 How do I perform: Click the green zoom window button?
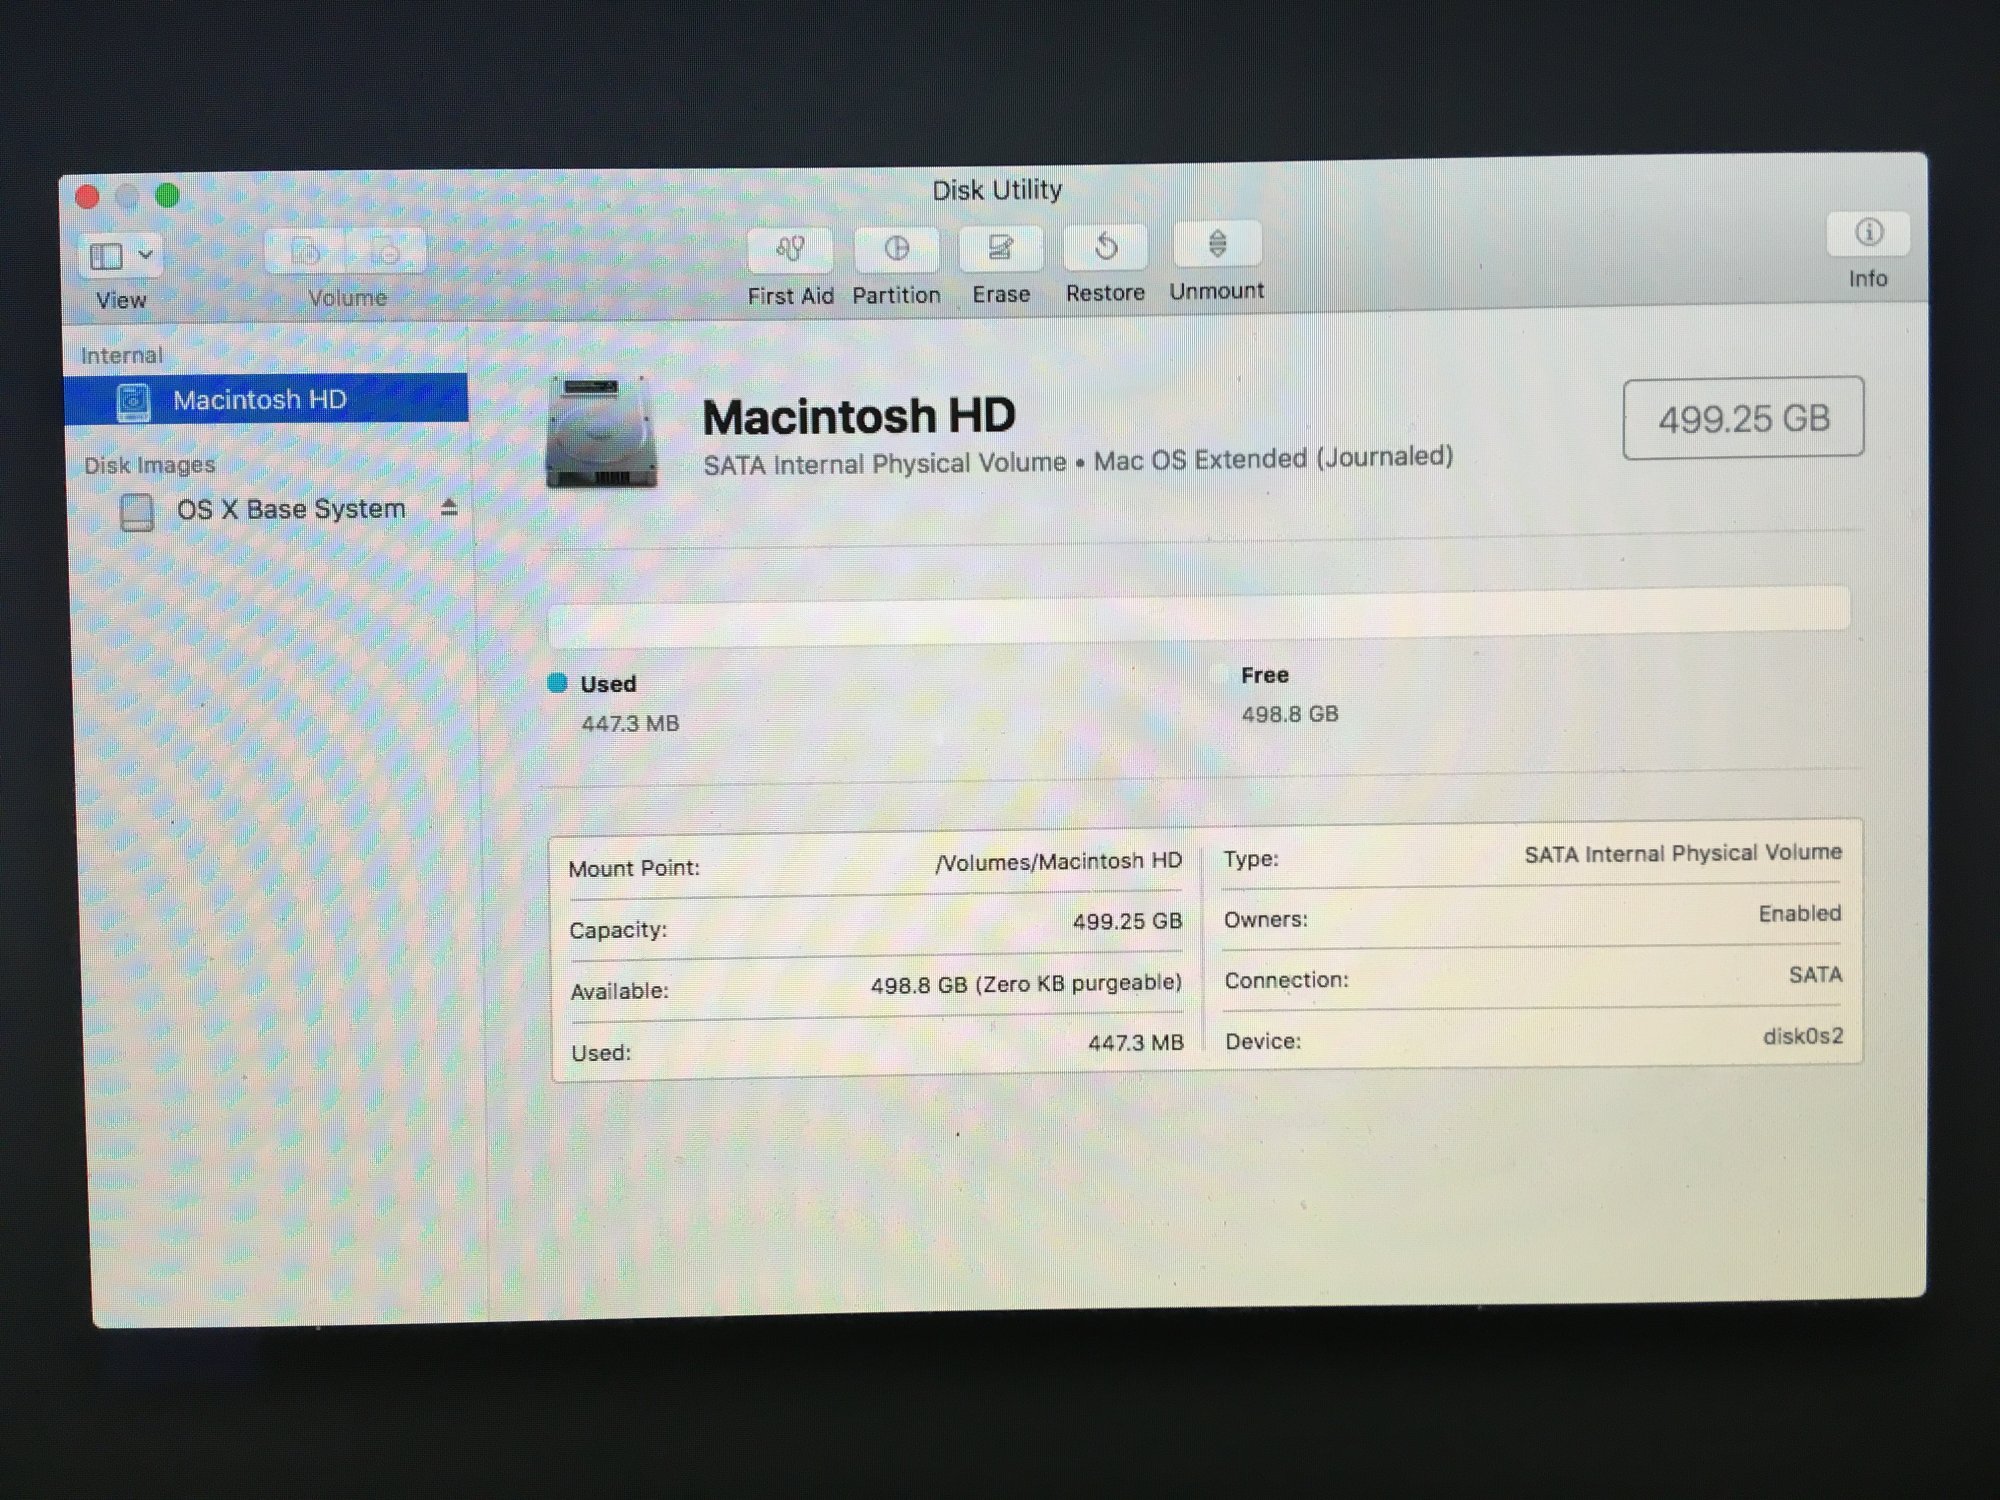[167, 195]
